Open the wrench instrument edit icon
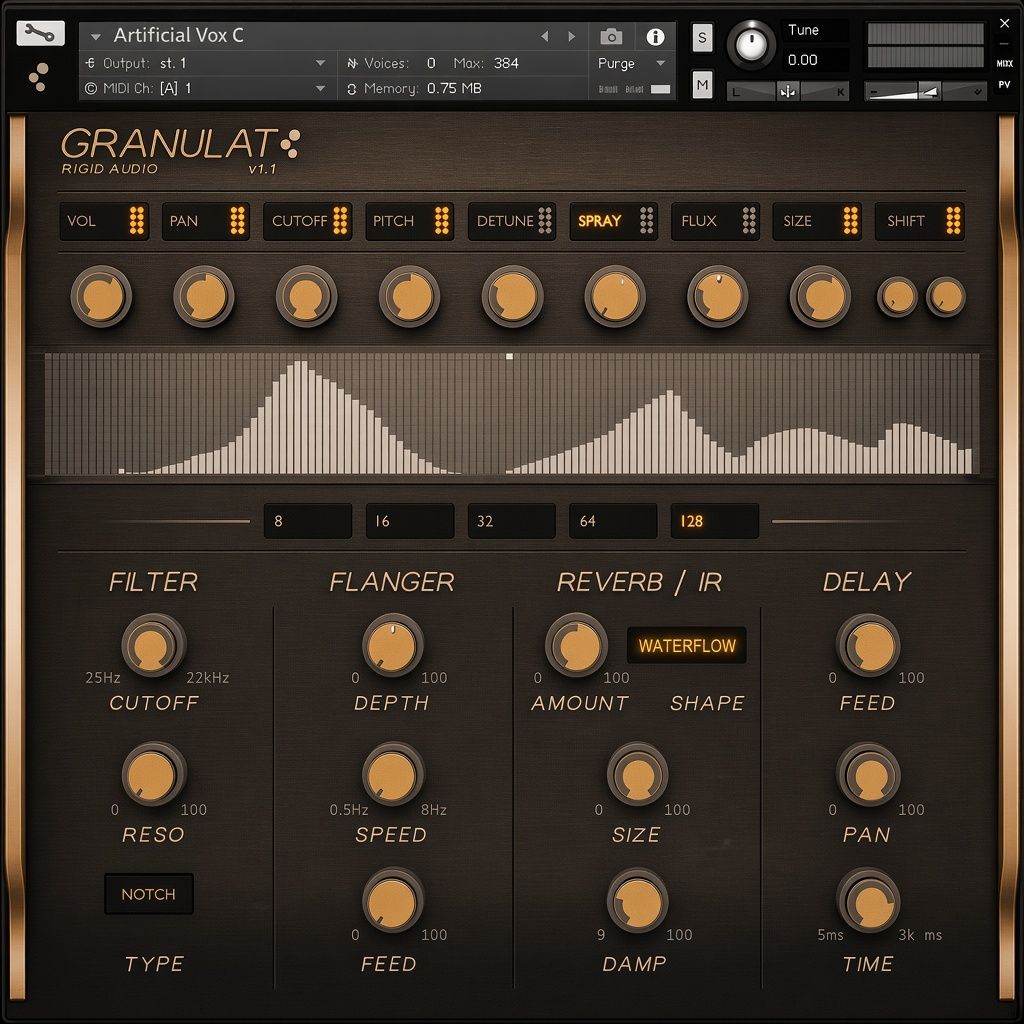The height and width of the screenshot is (1024, 1024). coord(40,33)
